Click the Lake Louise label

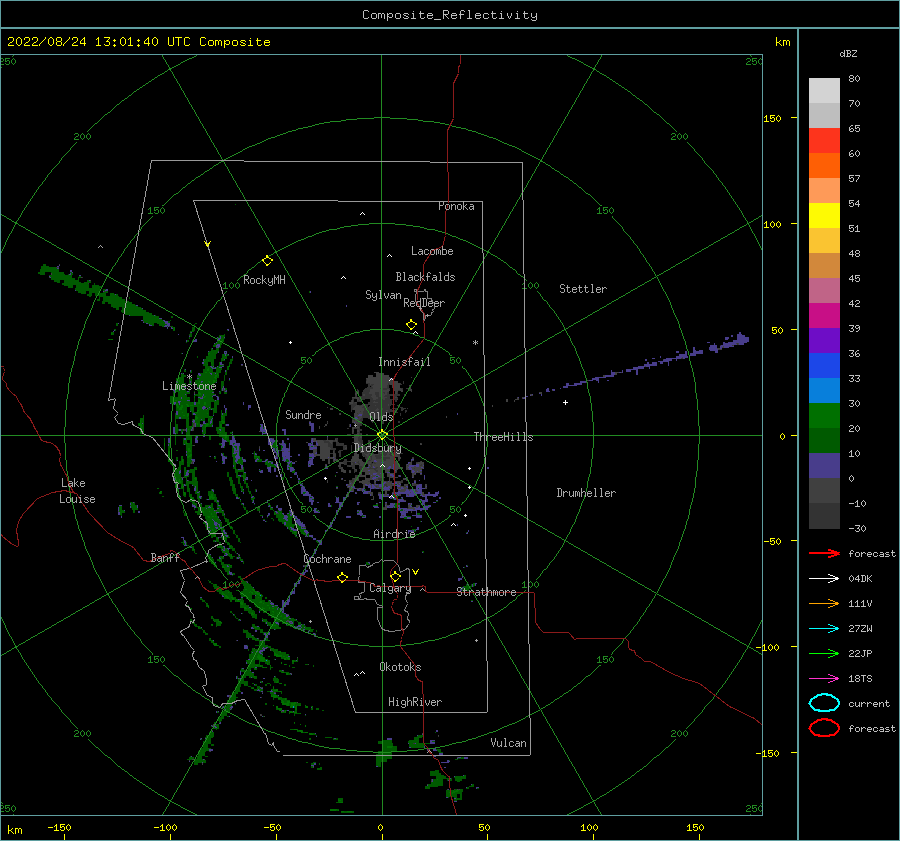77,491
